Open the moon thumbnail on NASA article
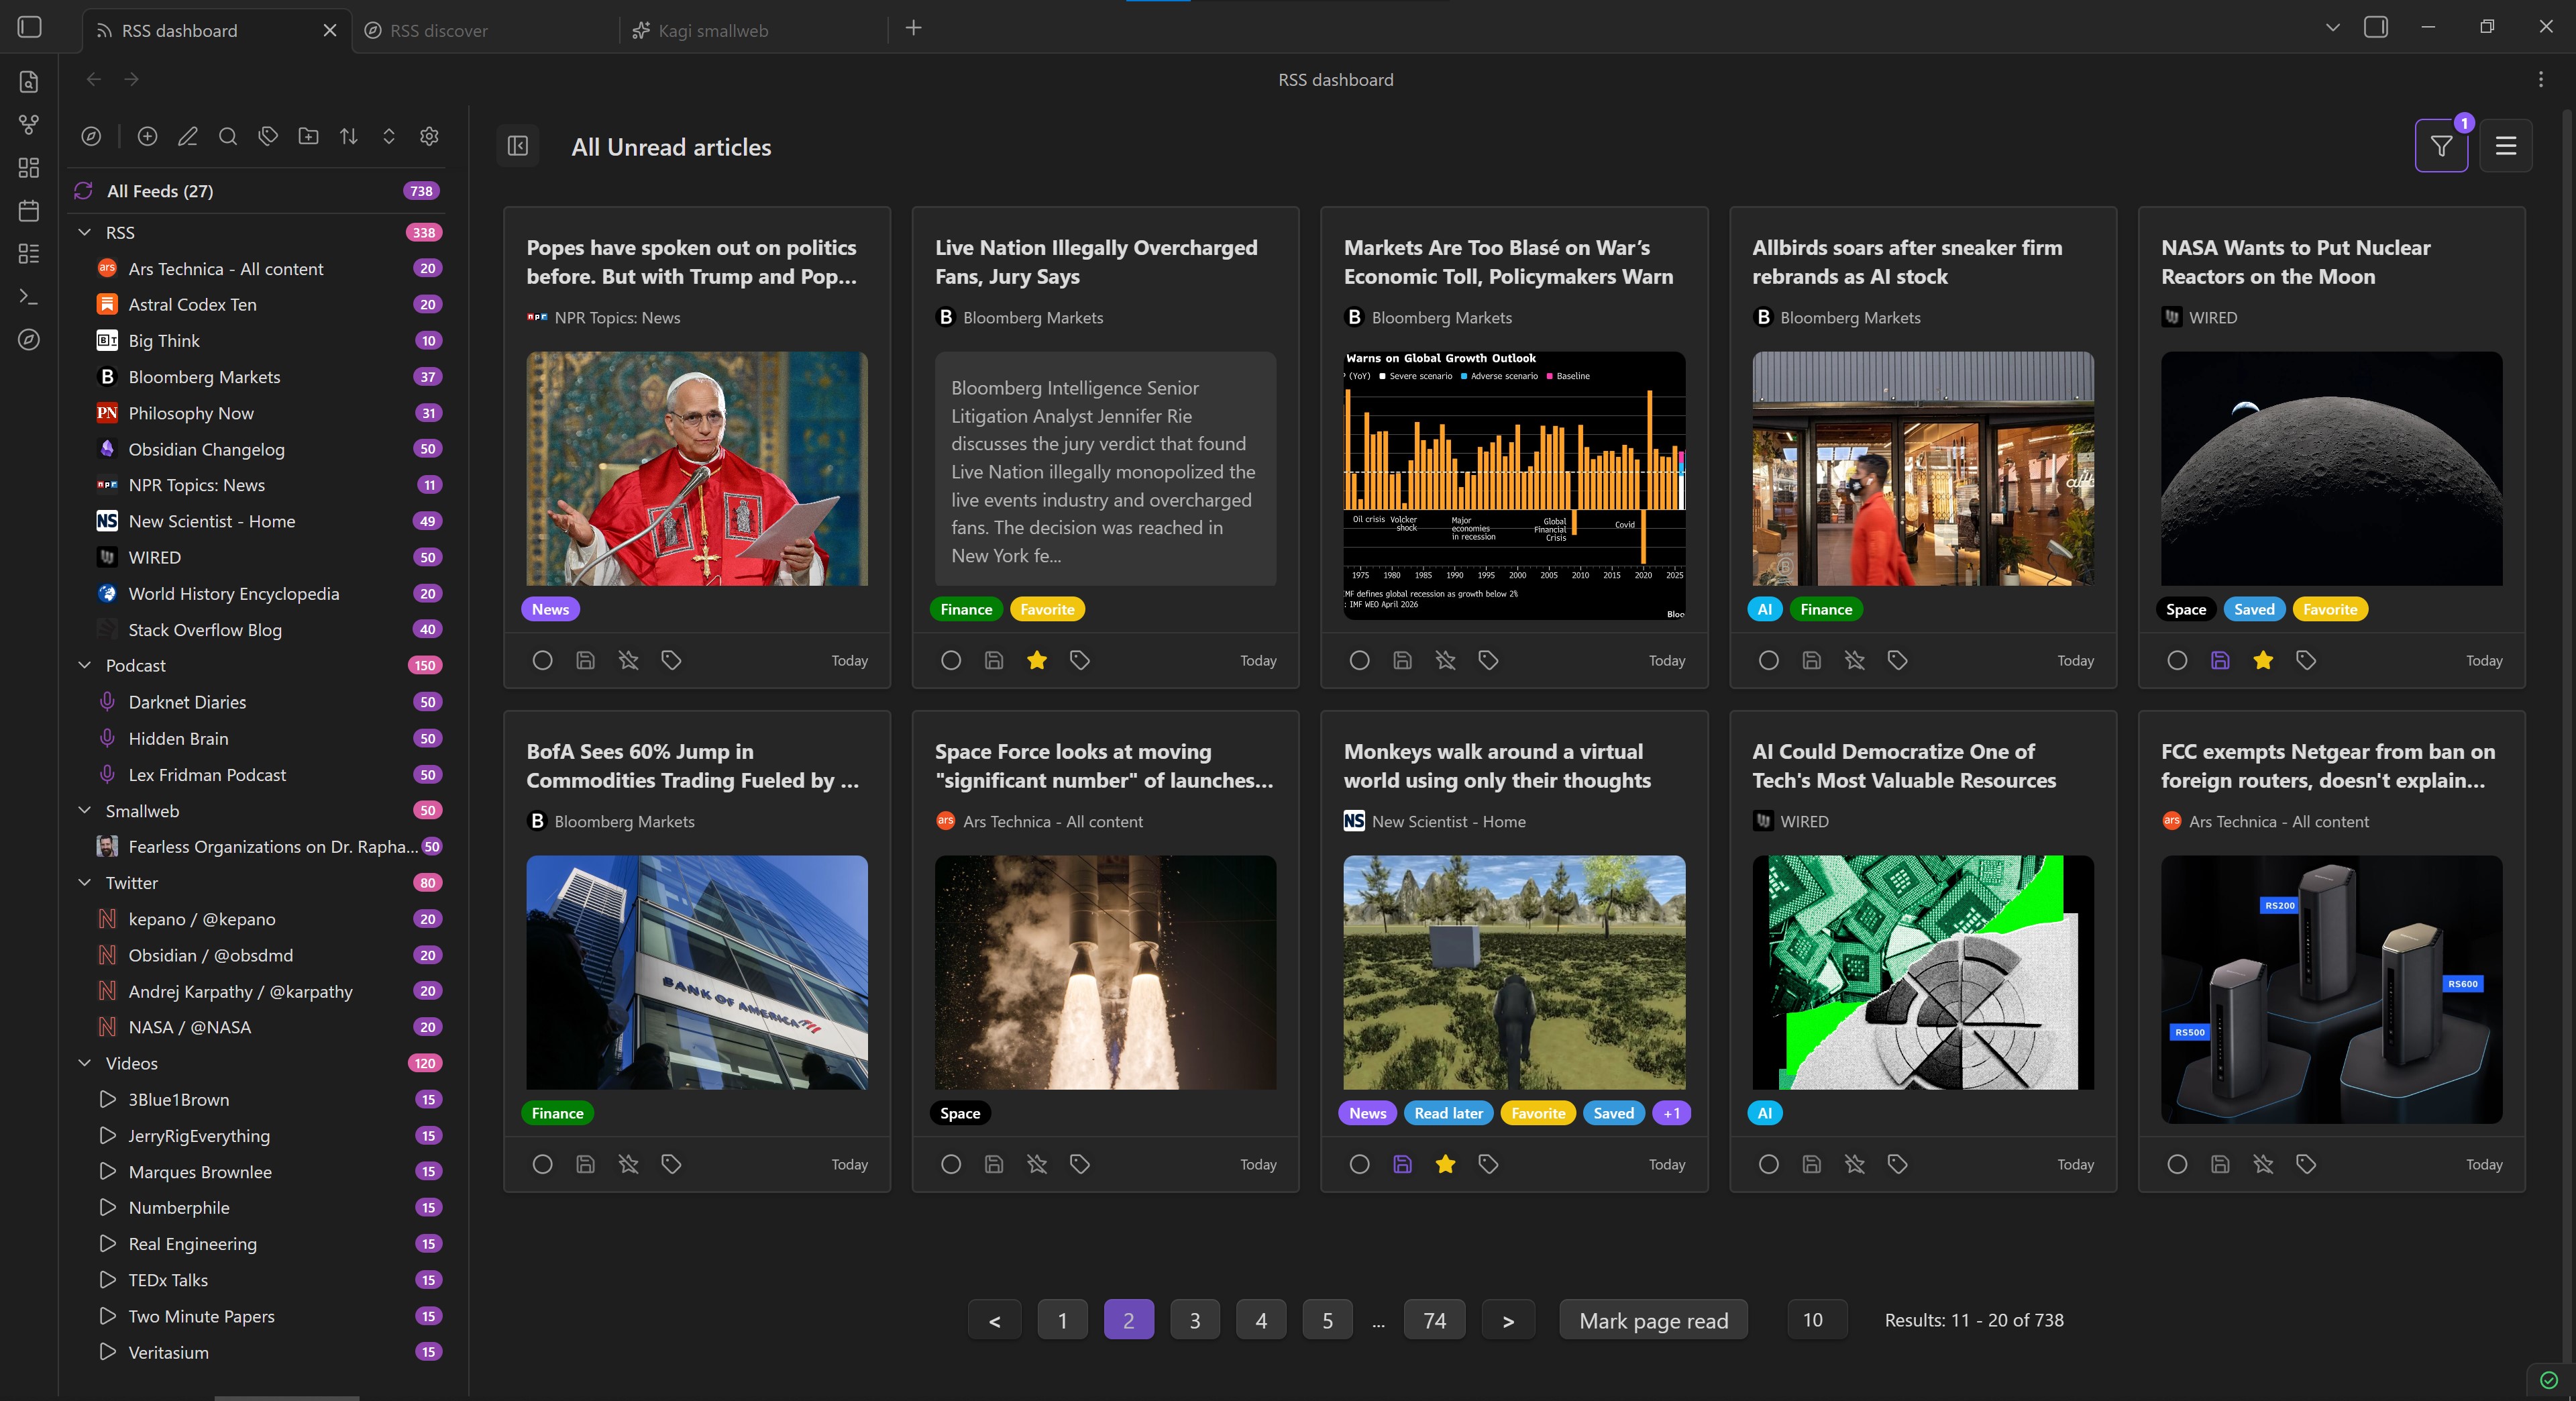 point(2331,468)
